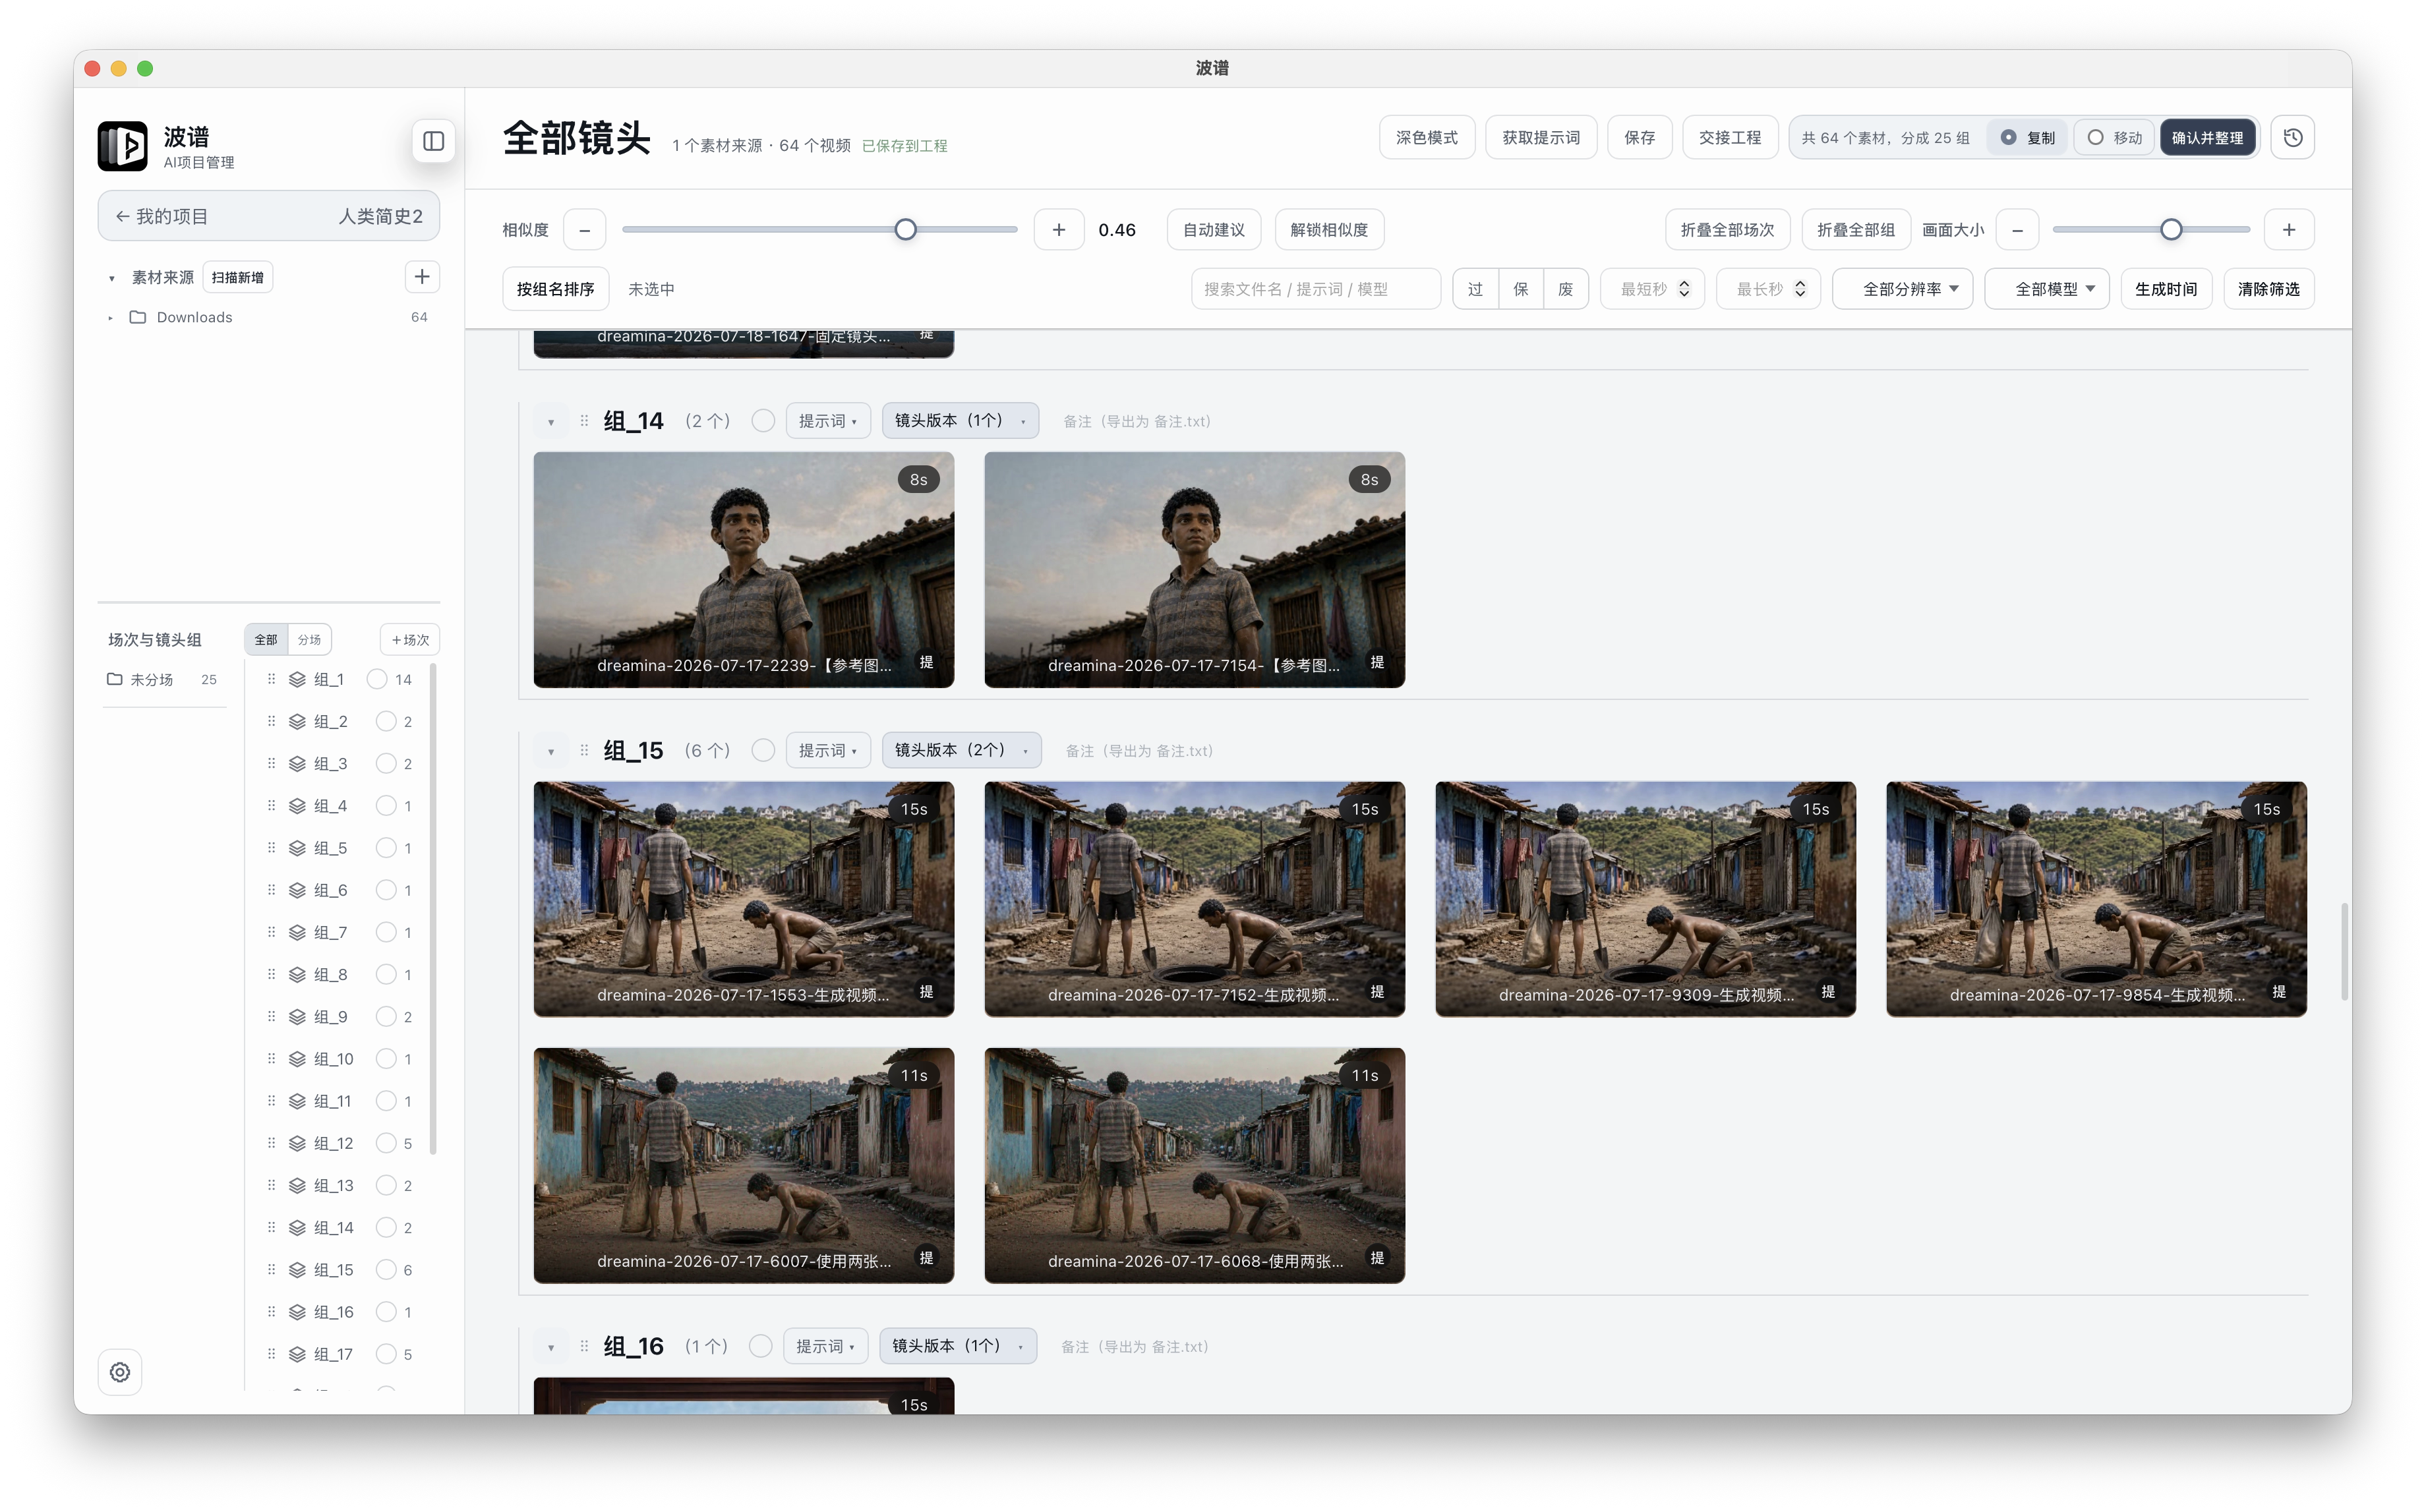Viewport: 2426px width, 1512px height.
Task: Select the 移动 move radio option
Action: 2114,138
